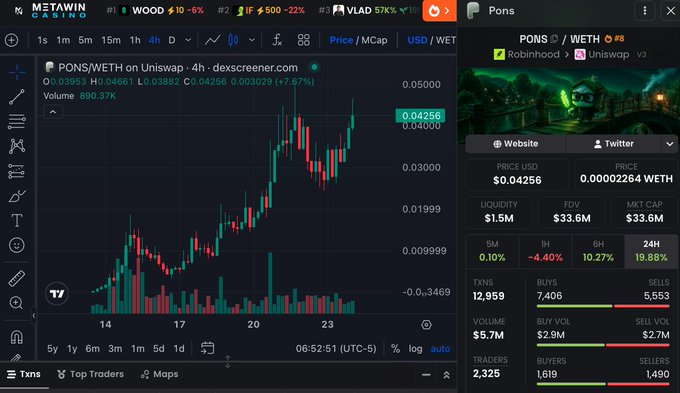Viewport: 680px width, 393px height.
Task: Open the chart type dropdown arrow
Action: pos(252,40)
